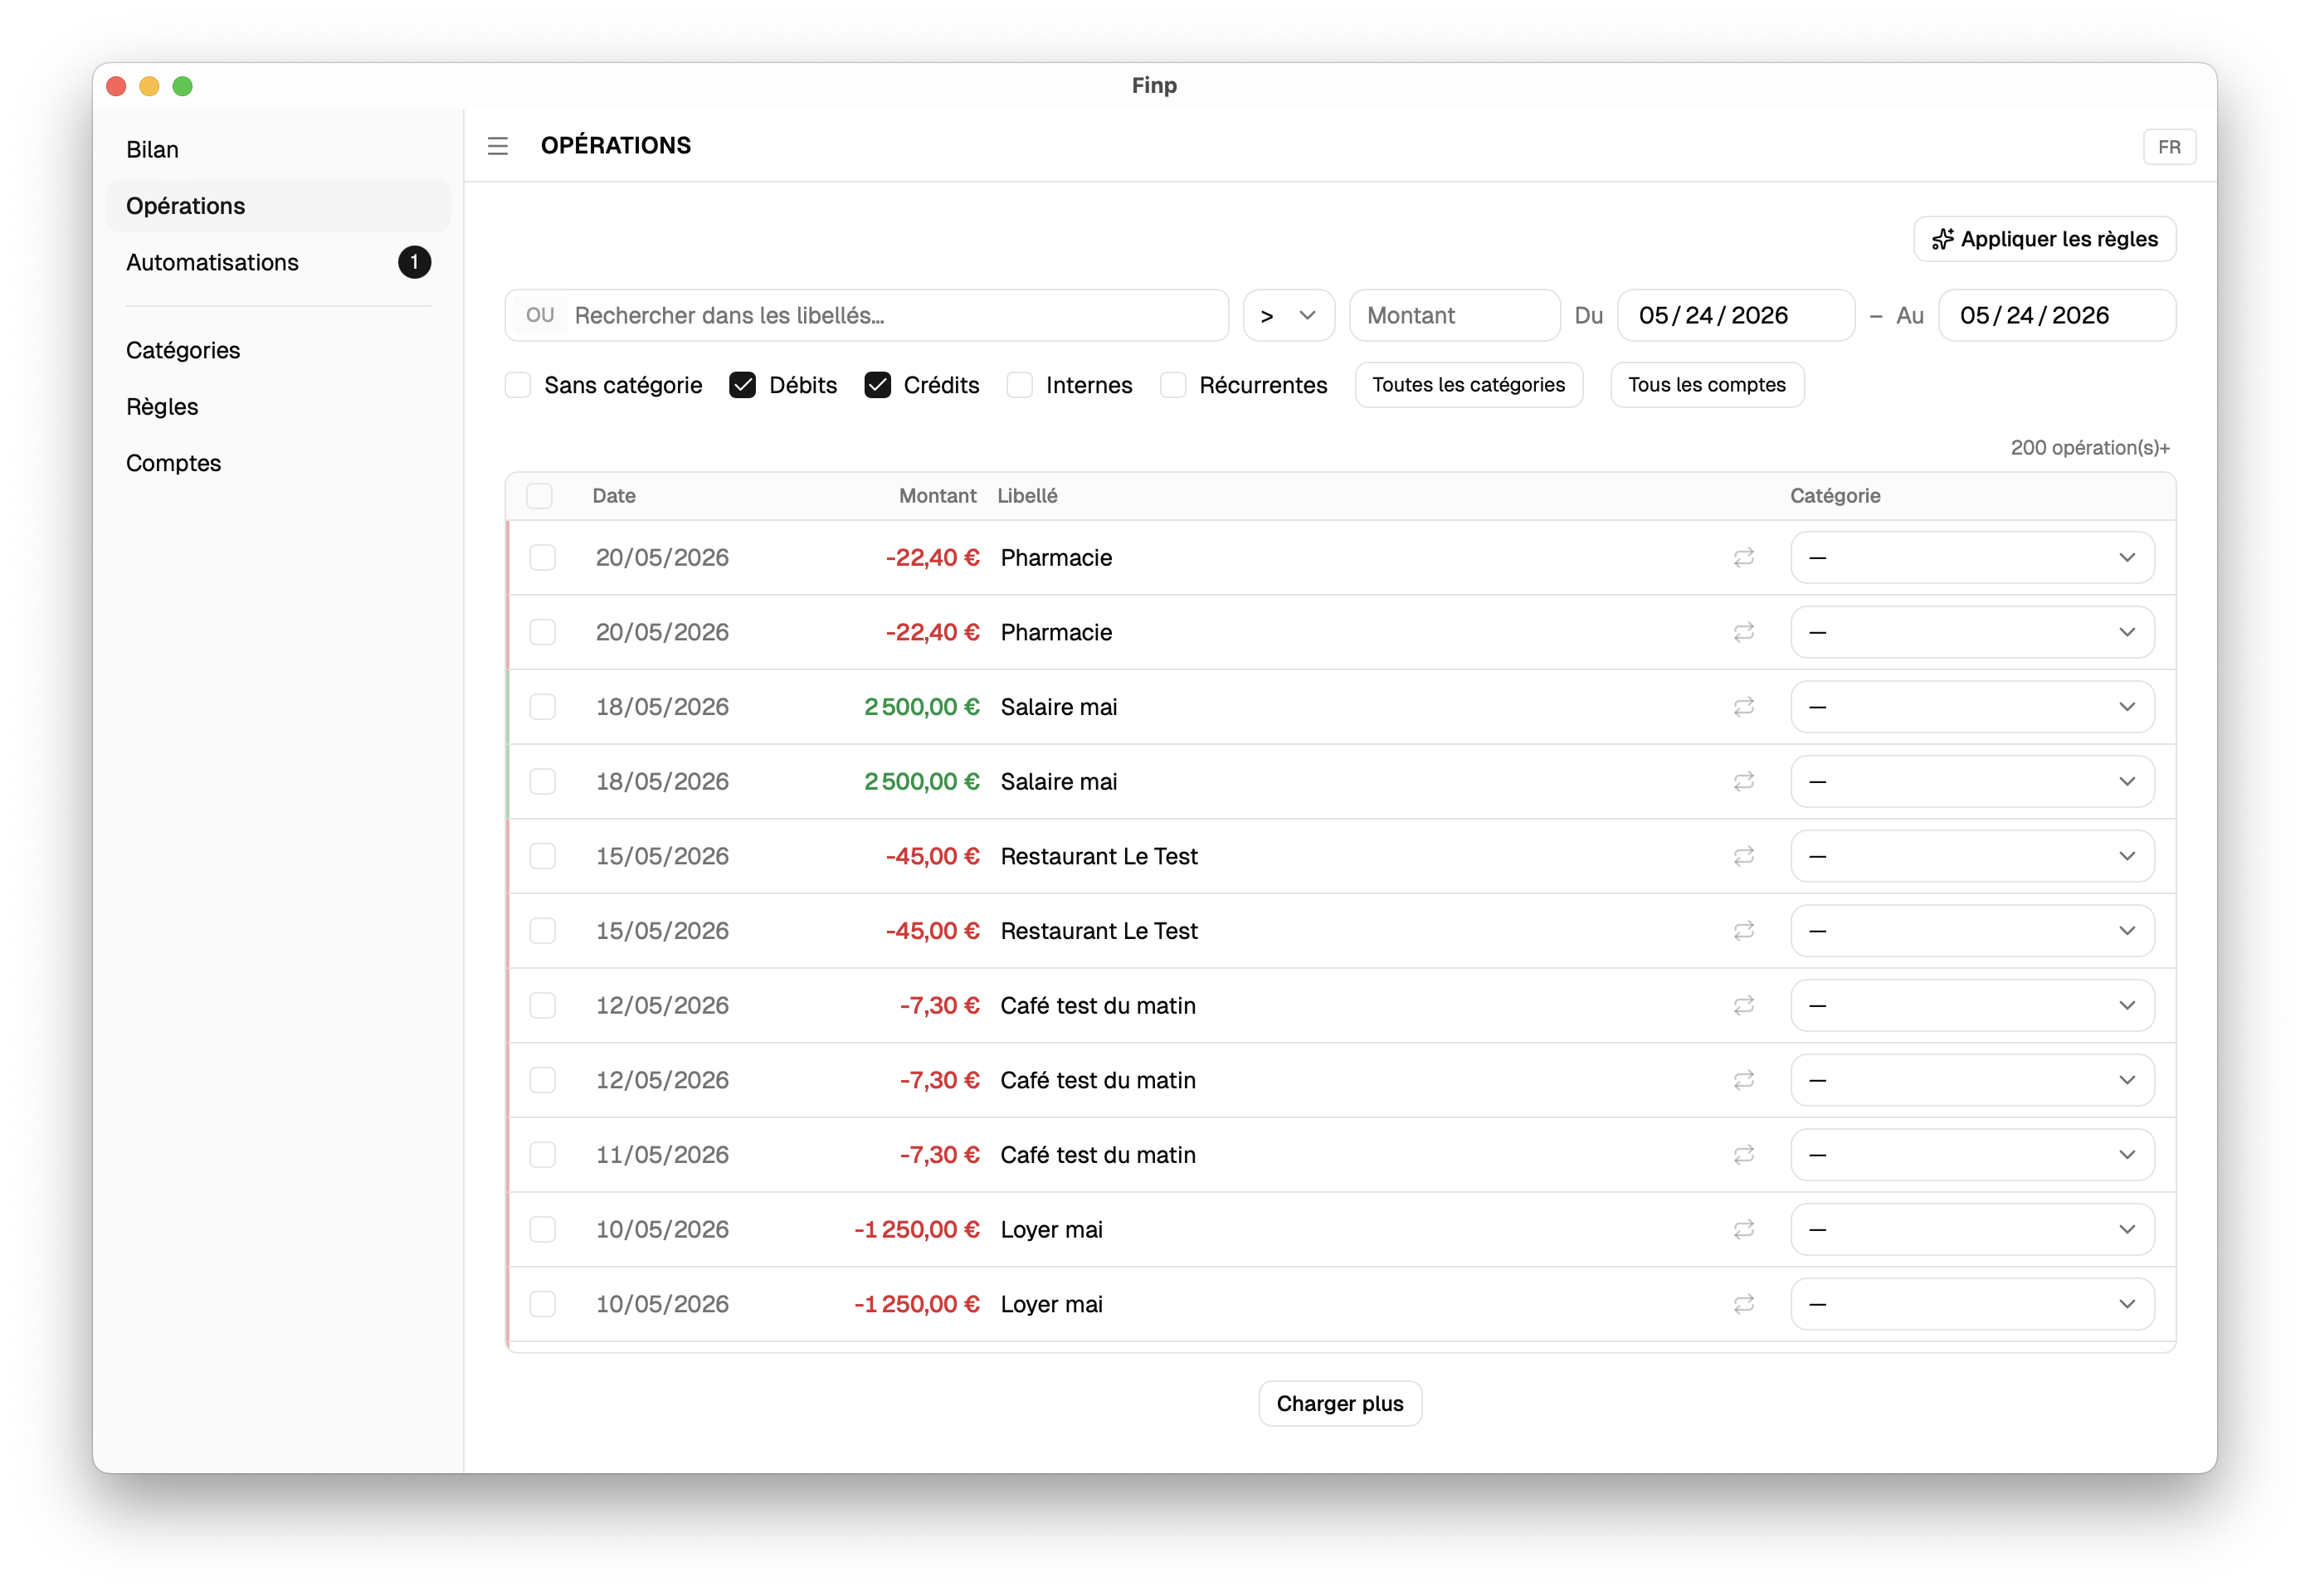Enable the Récurrentes filter checkbox

(1173, 385)
